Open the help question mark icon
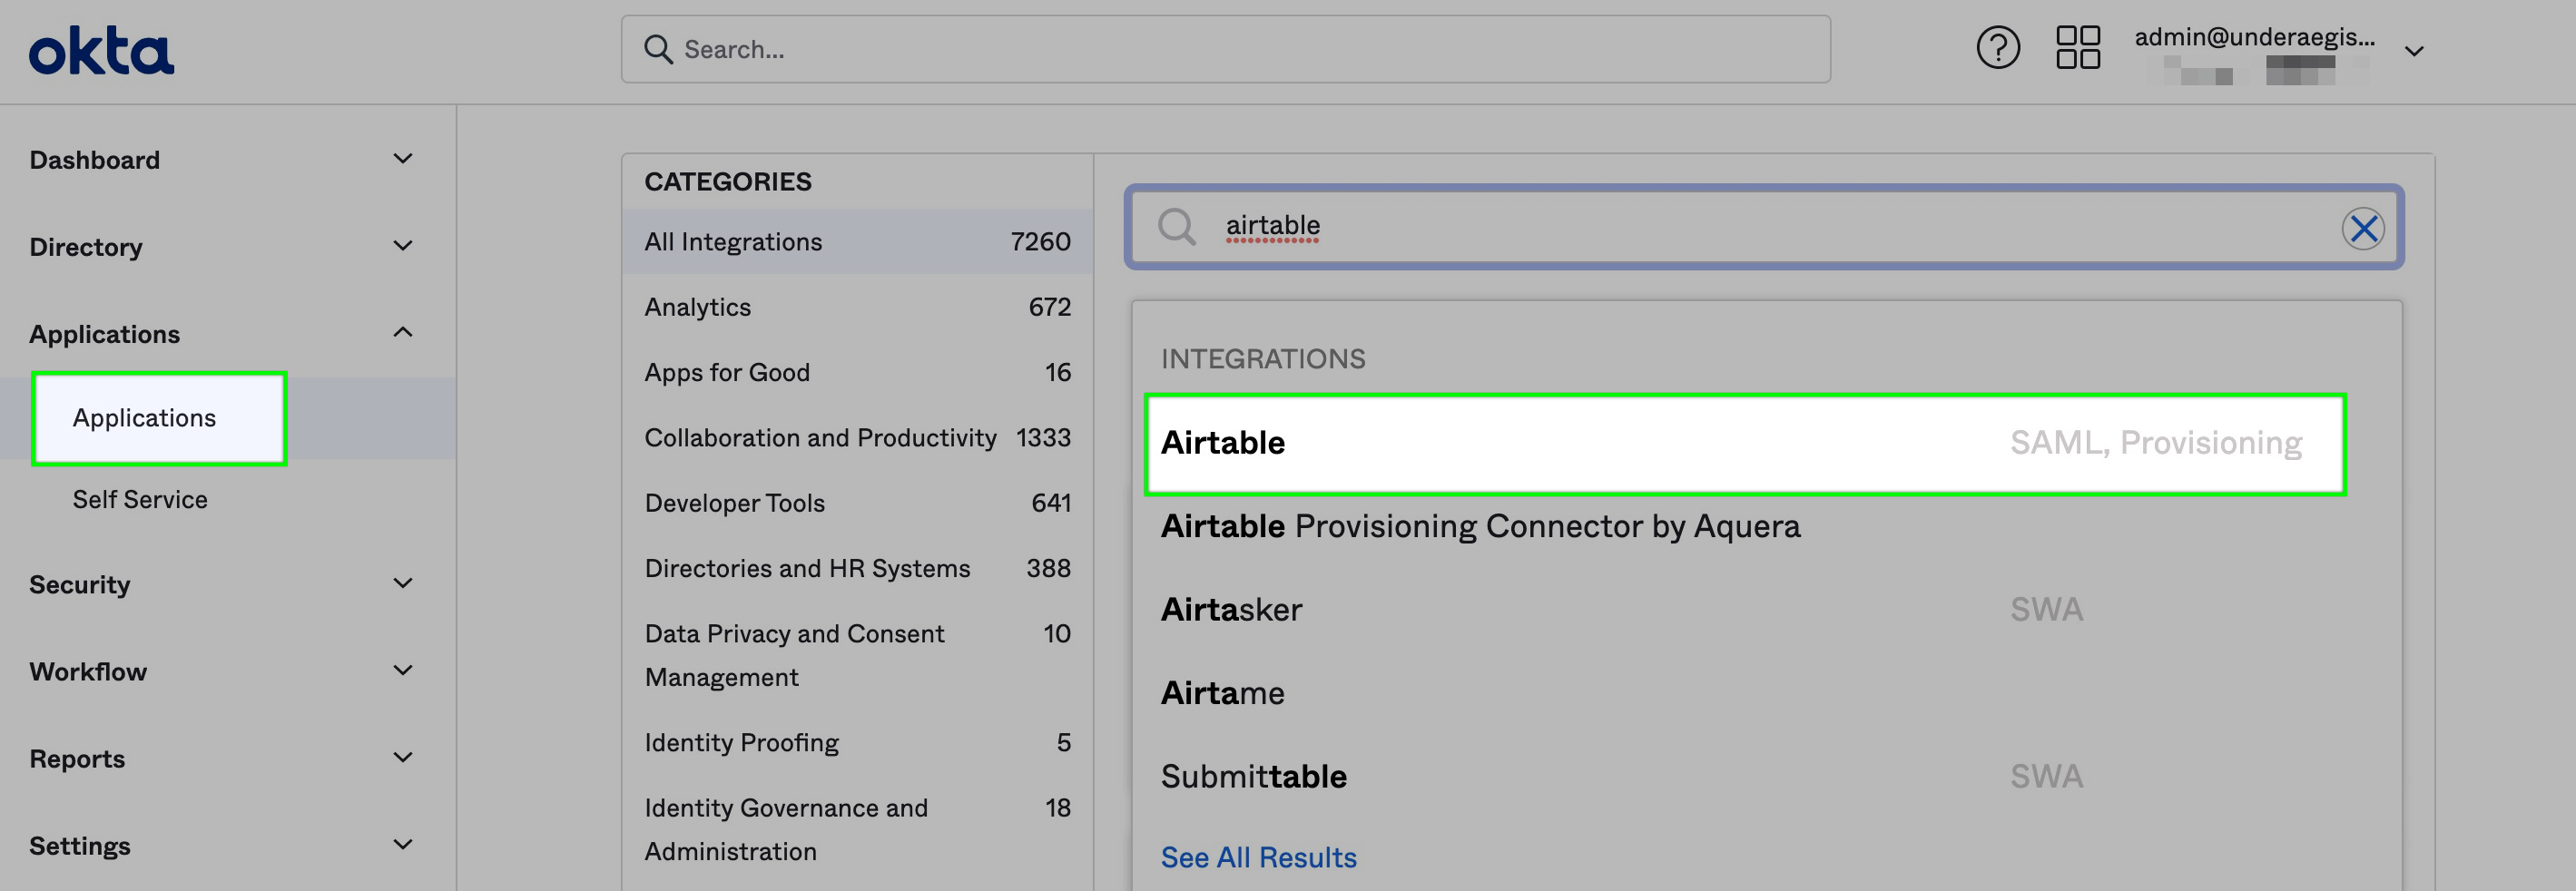 point(1998,48)
